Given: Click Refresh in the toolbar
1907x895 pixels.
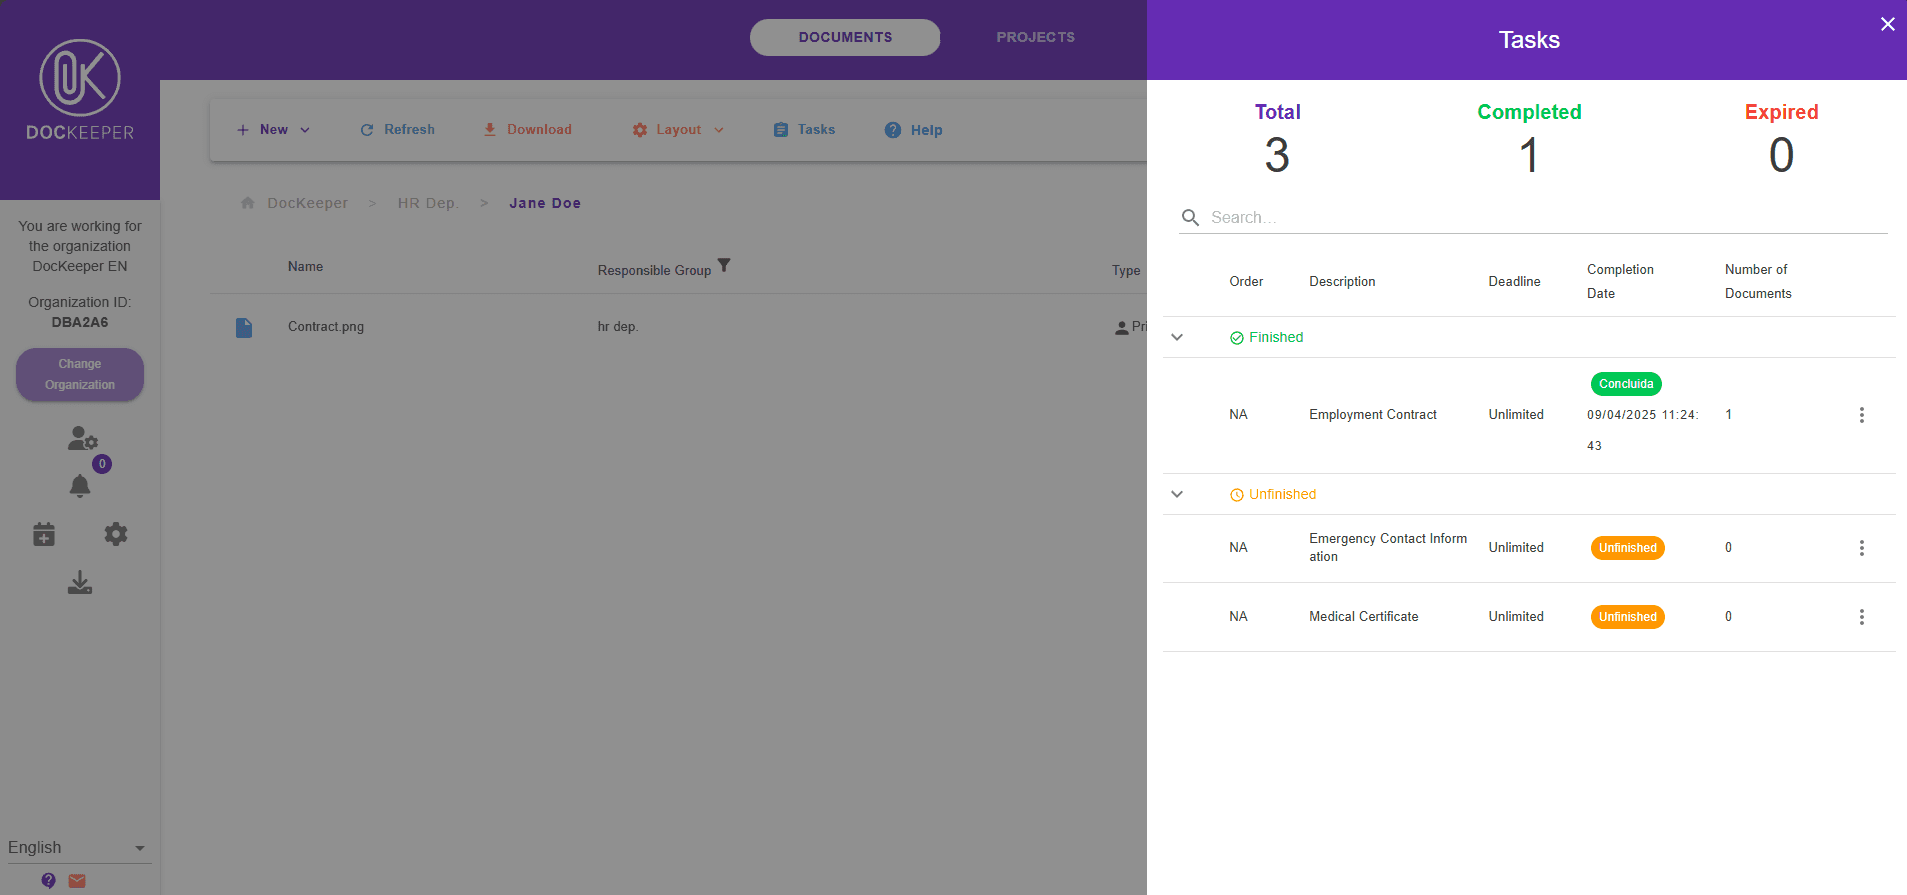Looking at the screenshot, I should (398, 130).
